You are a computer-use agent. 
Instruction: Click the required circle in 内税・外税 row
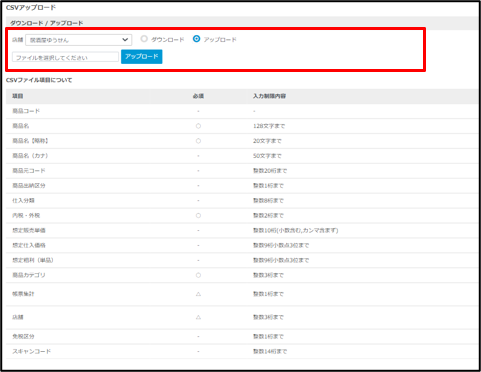[198, 216]
